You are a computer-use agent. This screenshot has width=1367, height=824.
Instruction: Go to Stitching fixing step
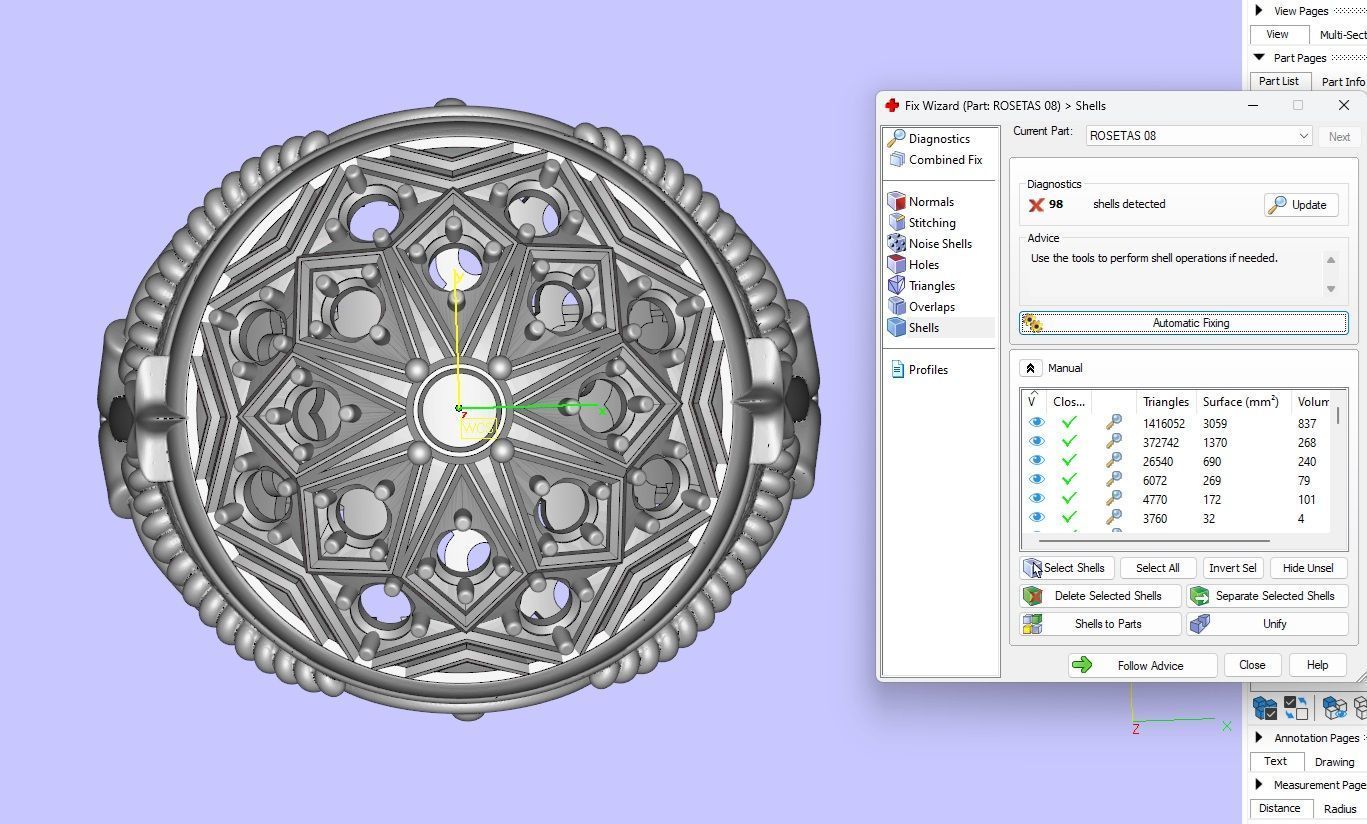(921, 223)
